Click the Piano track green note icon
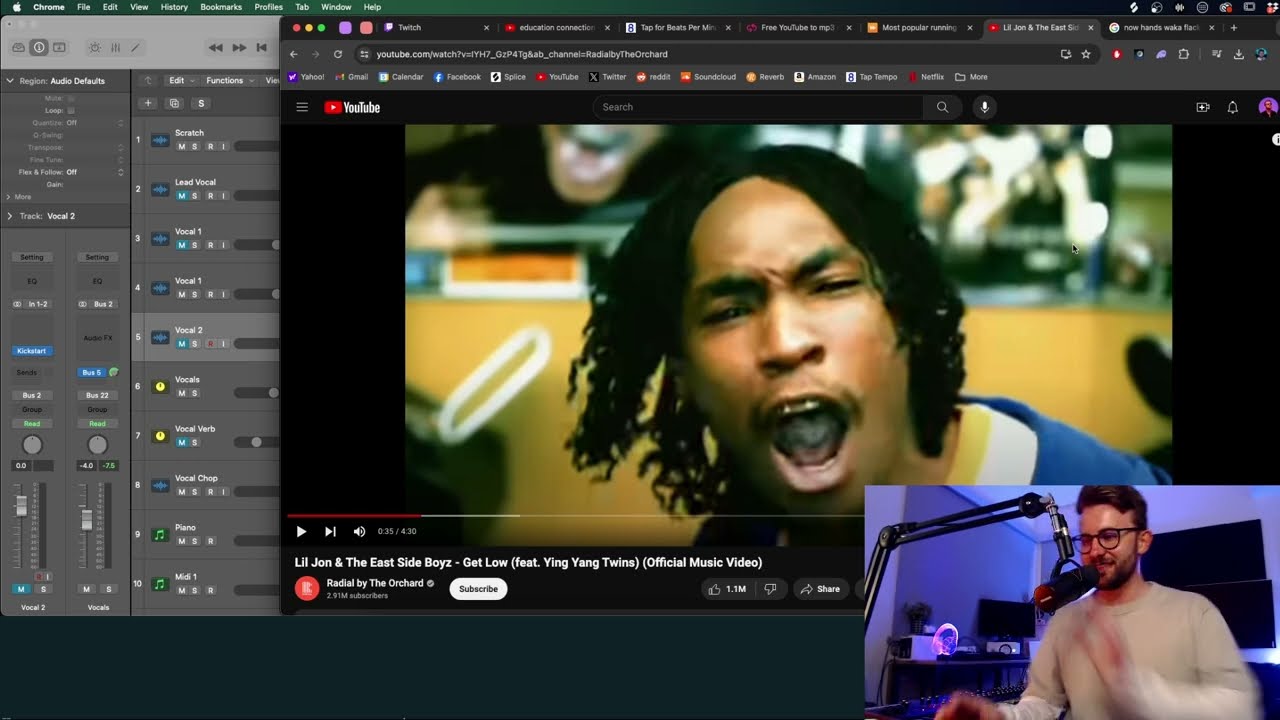The width and height of the screenshot is (1280, 720). [160, 534]
